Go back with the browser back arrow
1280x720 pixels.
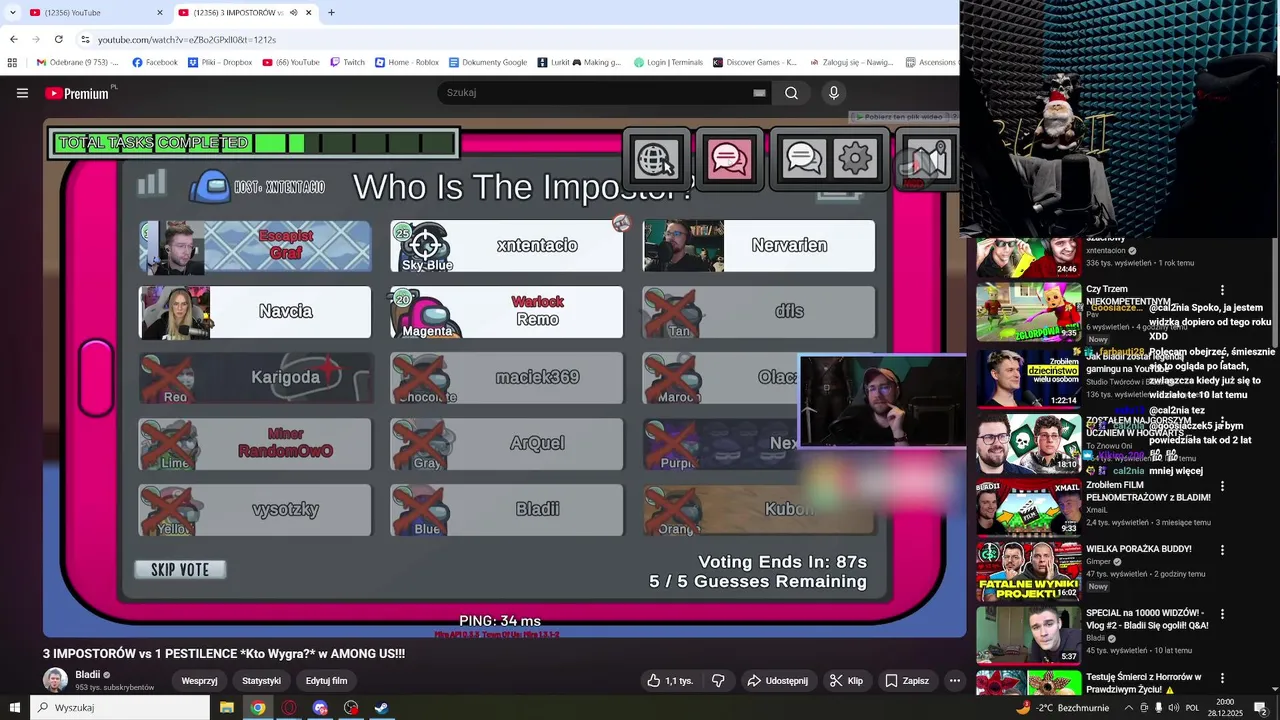(x=13, y=39)
